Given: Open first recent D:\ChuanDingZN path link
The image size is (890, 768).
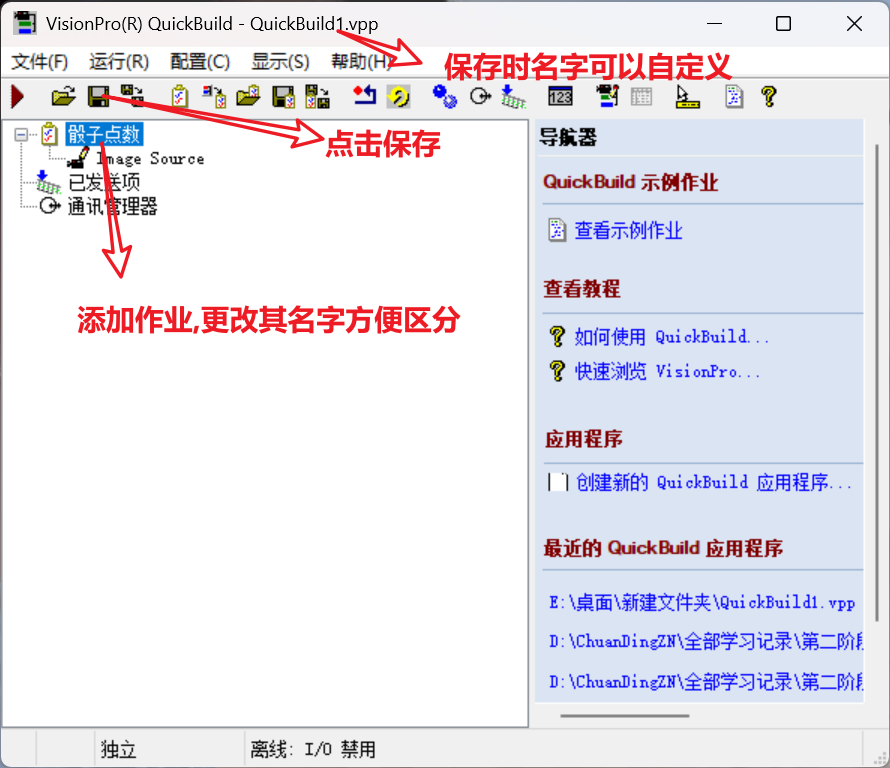Looking at the screenshot, I should pos(706,641).
